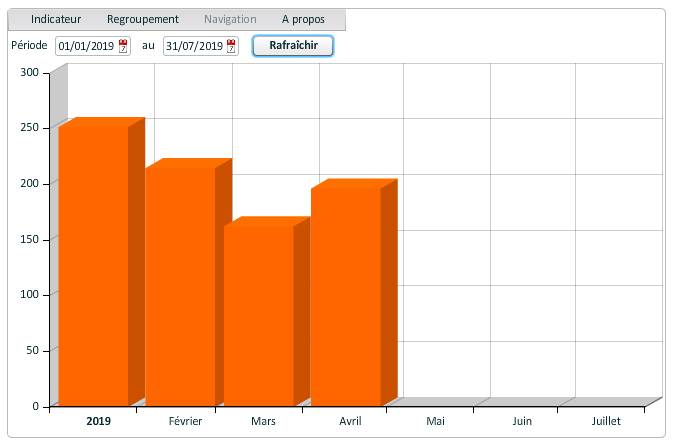Click the 200 value on the y-axis
Image resolution: width=673 pixels, height=445 pixels.
click(29, 183)
